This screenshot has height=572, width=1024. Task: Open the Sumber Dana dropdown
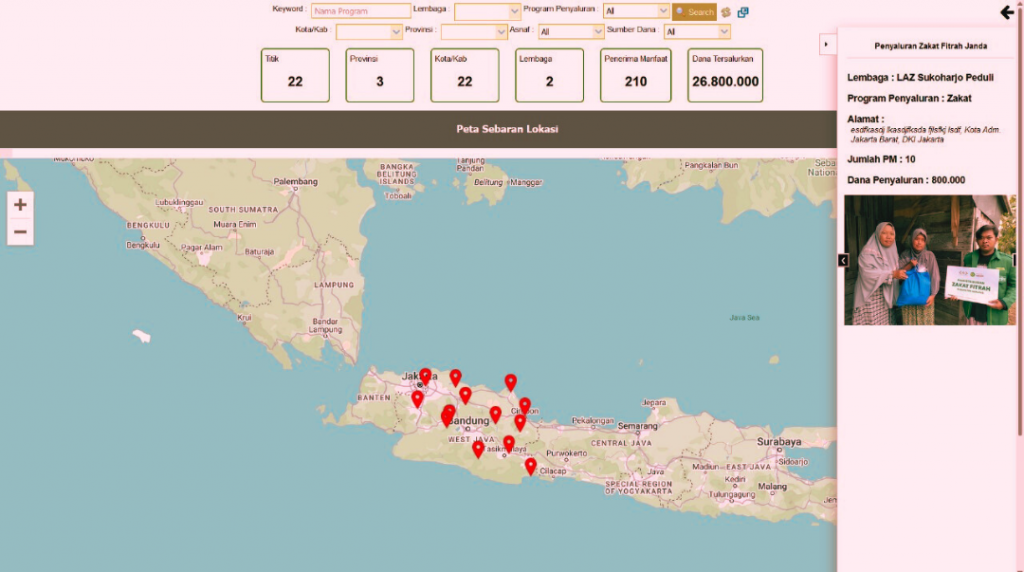click(696, 32)
